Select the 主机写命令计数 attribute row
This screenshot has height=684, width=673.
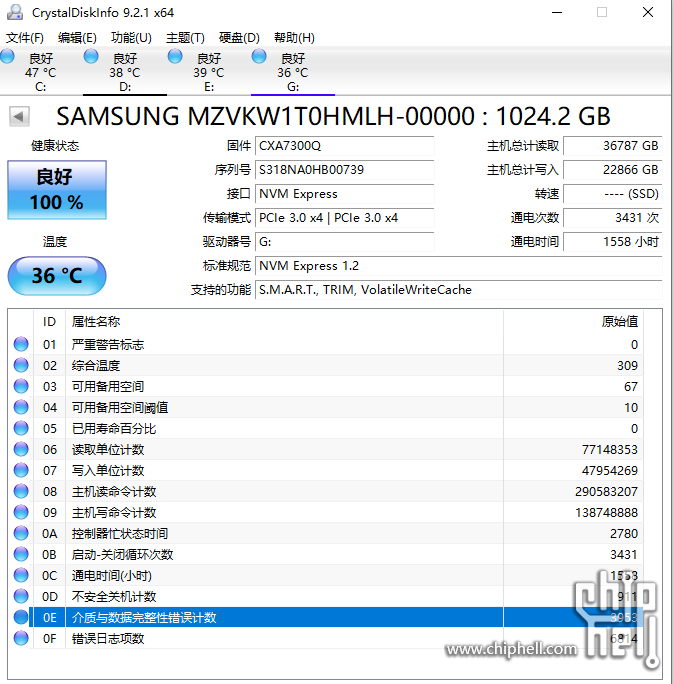pos(325,513)
